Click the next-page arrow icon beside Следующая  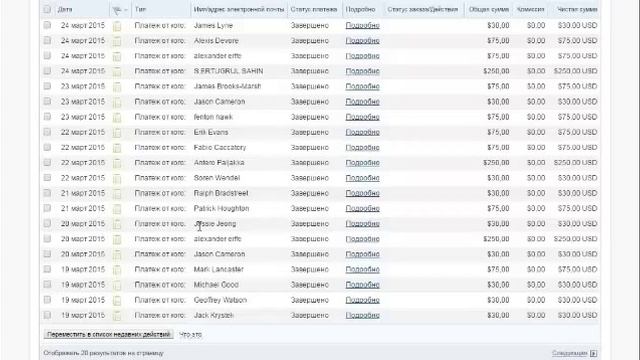(594, 353)
